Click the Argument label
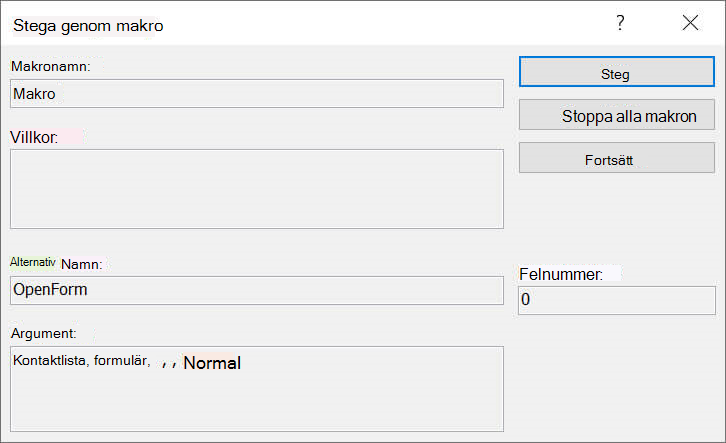This screenshot has height=443, width=726. (x=44, y=333)
